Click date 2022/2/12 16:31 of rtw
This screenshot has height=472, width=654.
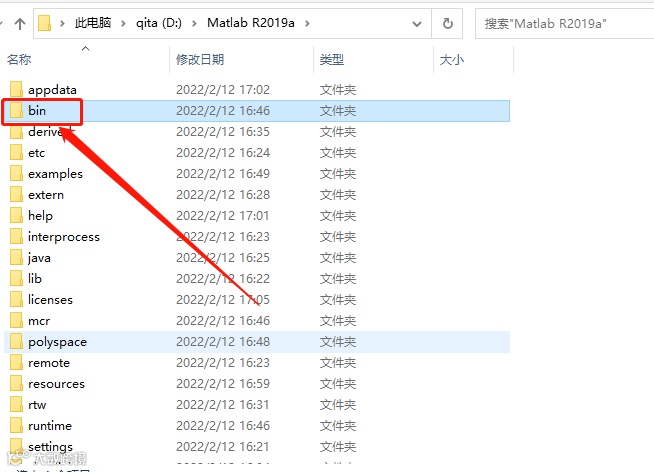pyautogui.click(x=223, y=404)
